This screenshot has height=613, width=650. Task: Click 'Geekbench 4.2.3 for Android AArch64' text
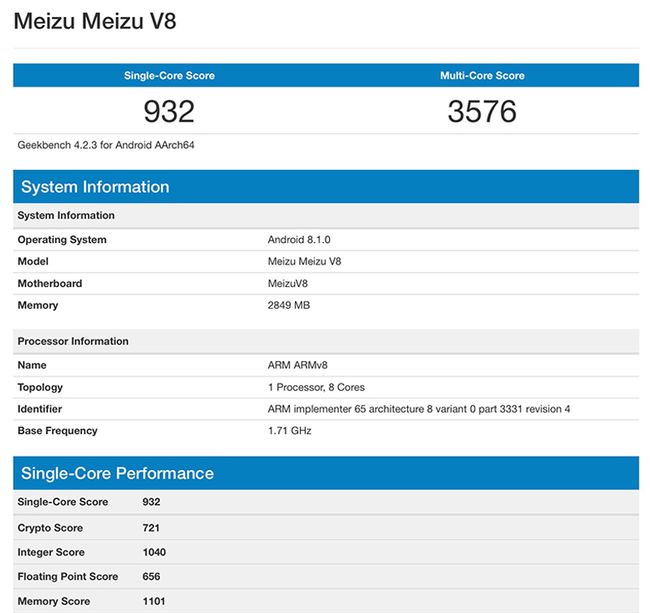pos(106,145)
